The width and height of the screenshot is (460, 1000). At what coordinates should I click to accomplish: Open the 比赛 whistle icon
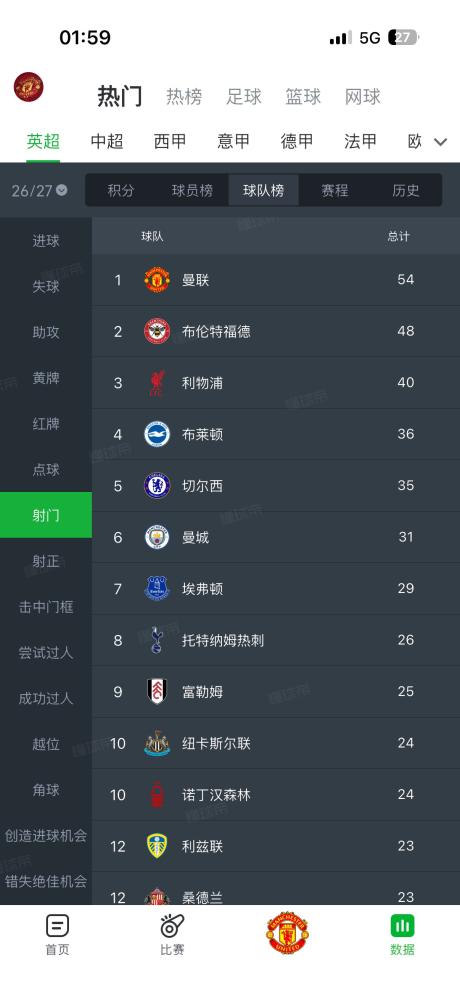[x=172, y=925]
